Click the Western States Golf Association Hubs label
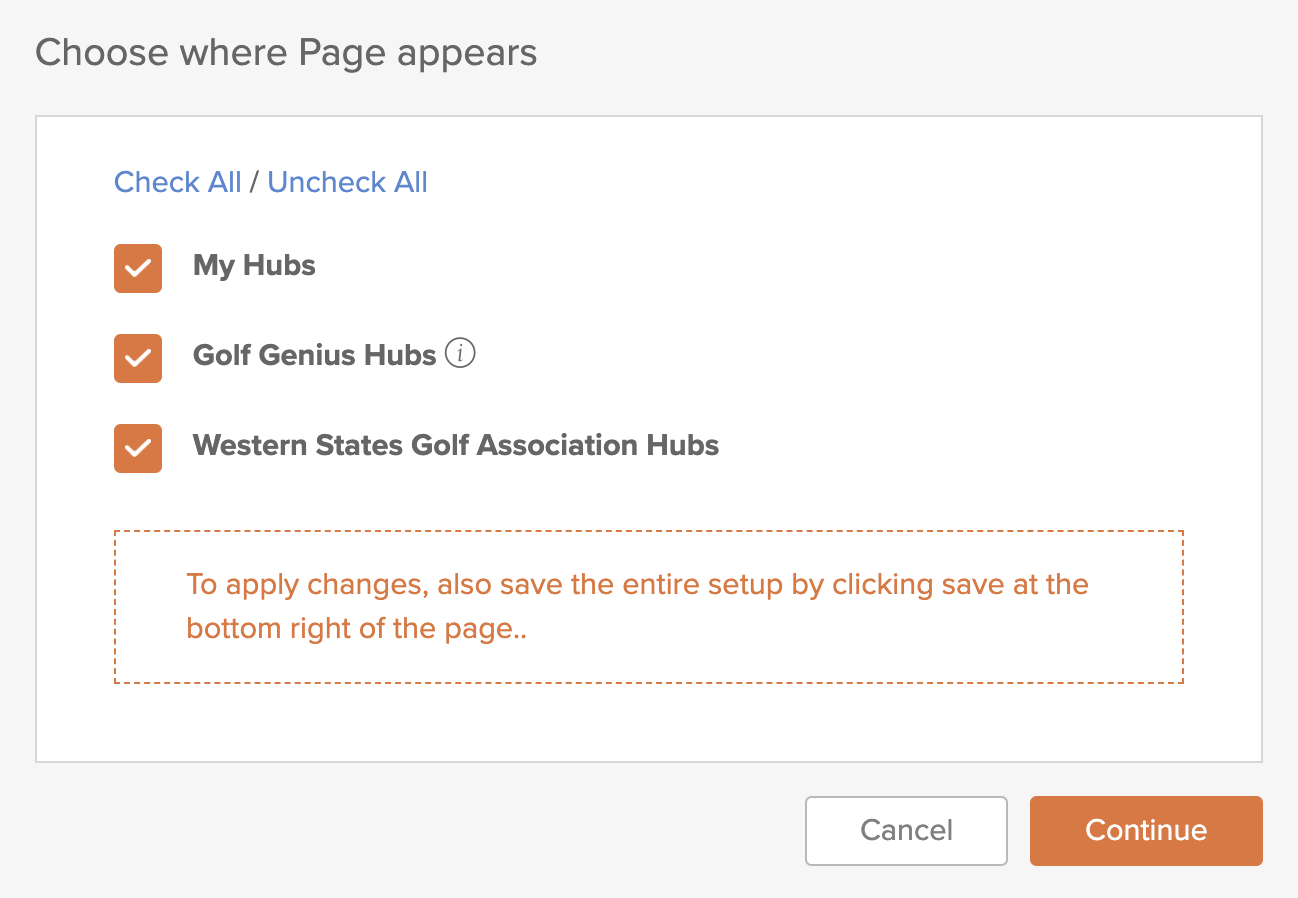The image size is (1298, 898). click(x=456, y=445)
